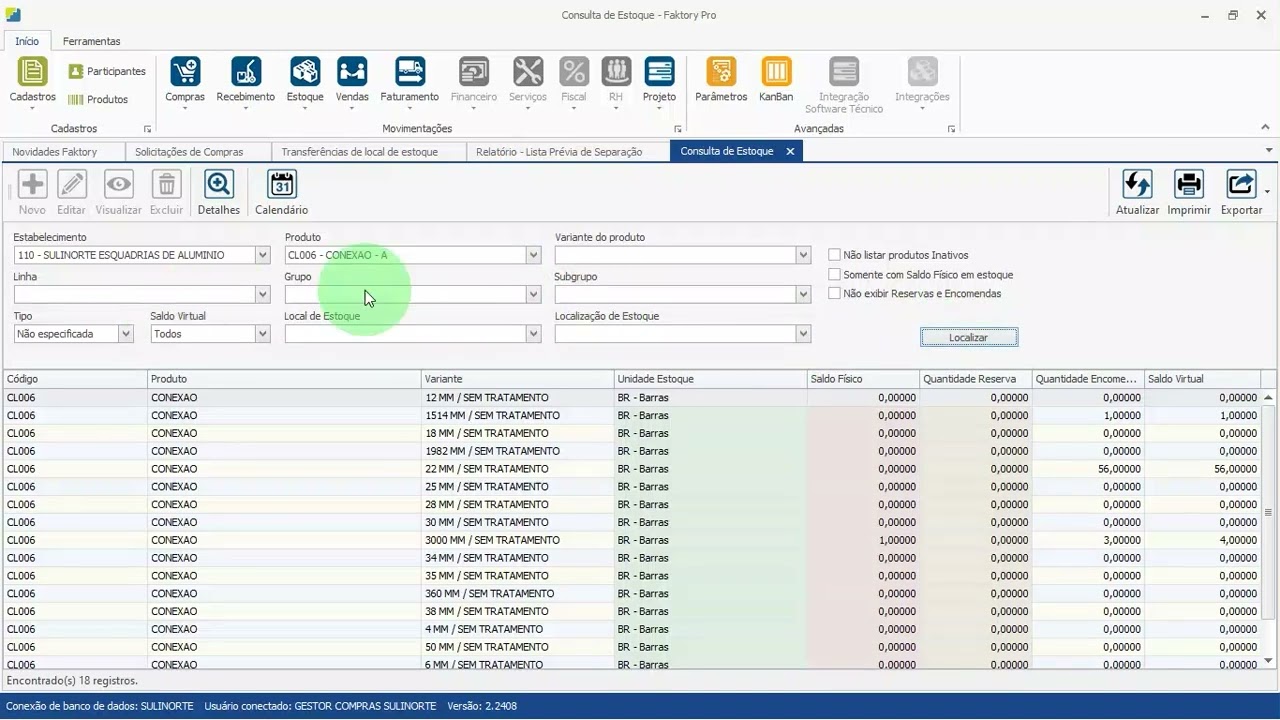Switch to Novidades Faktory tab
Viewport: 1280px width, 720px height.
[55, 151]
